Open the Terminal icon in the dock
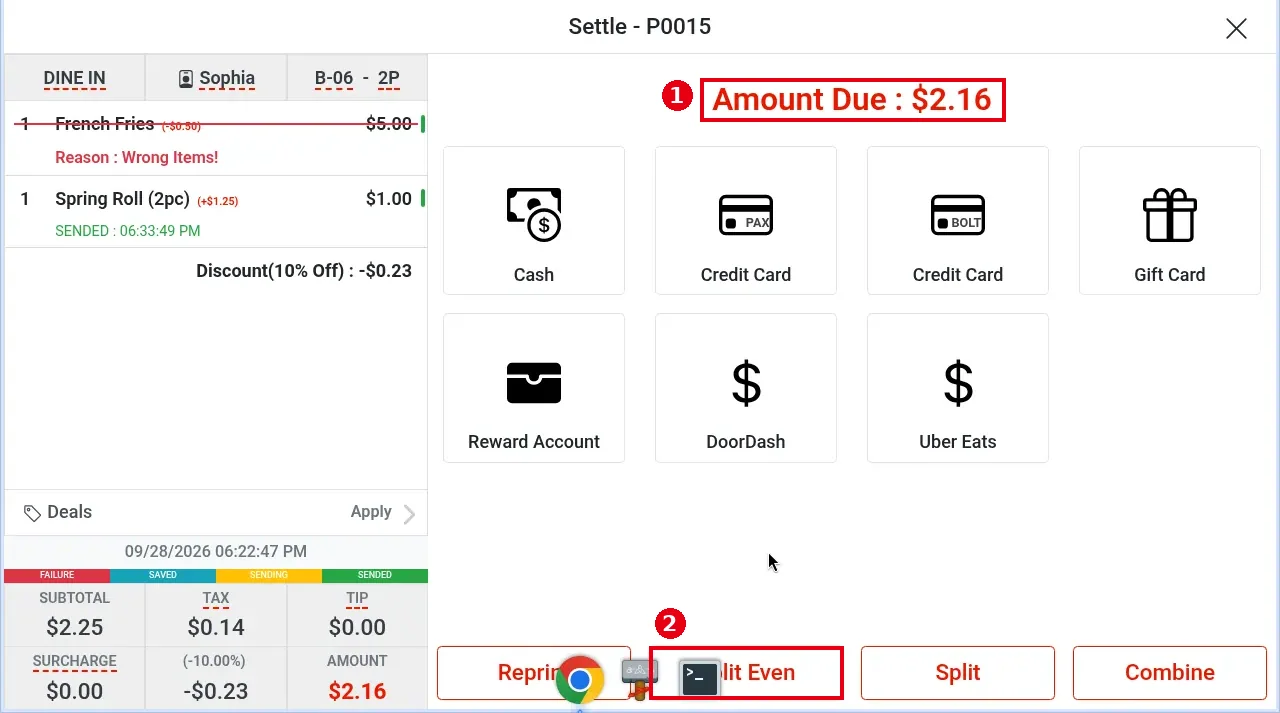Viewport: 1280px width, 713px height. [x=699, y=679]
